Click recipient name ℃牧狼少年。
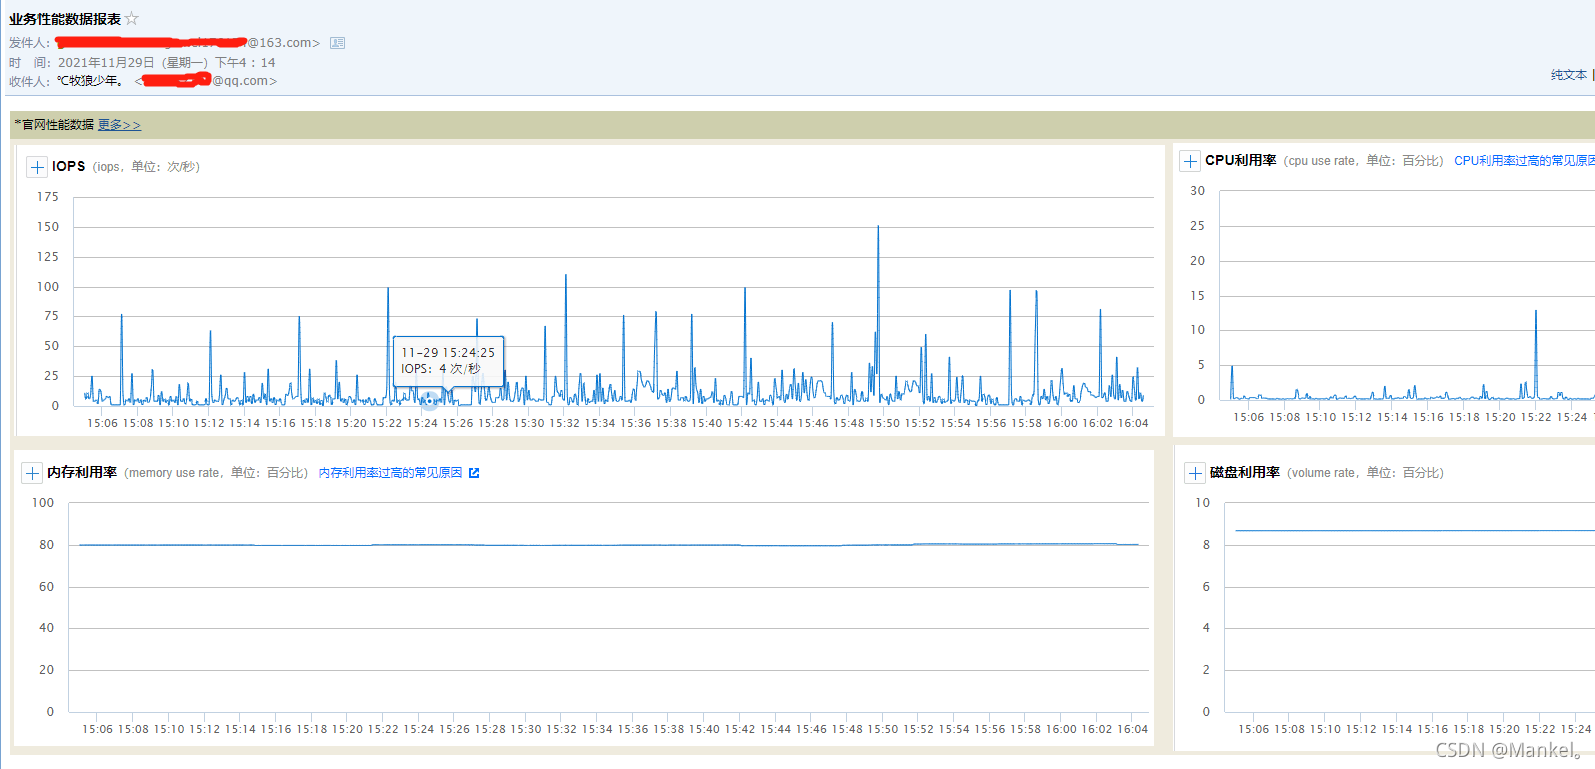Screen dimensions: 1595x769 [x=90, y=81]
